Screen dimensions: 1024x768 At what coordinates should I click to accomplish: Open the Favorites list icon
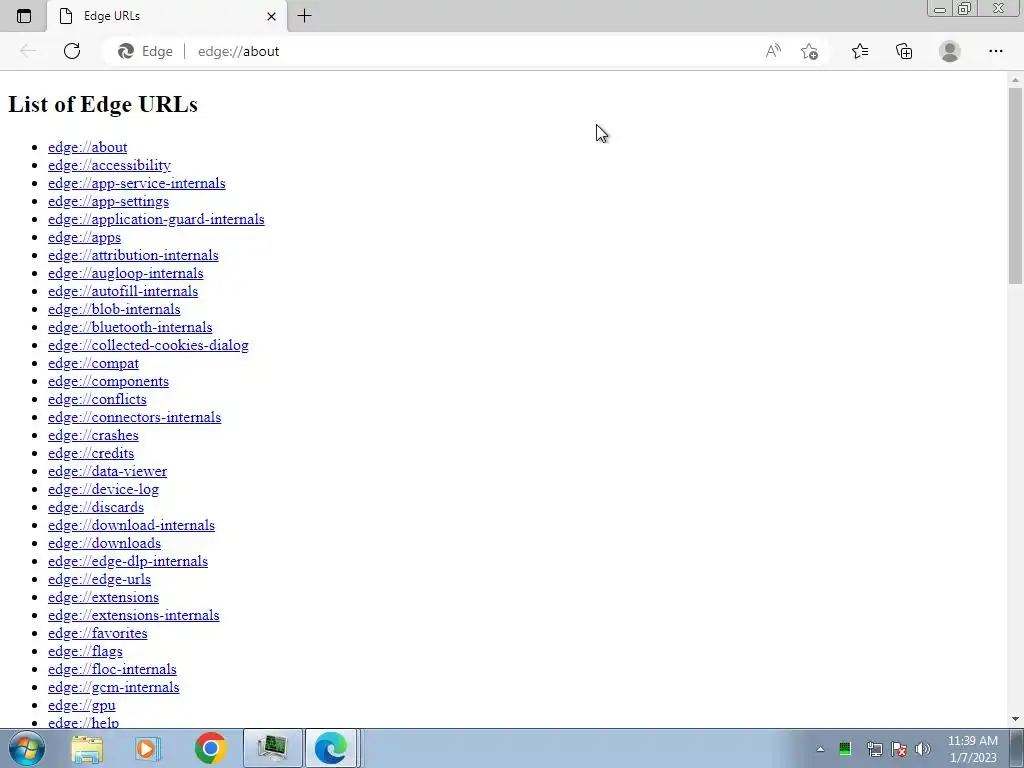(x=860, y=51)
